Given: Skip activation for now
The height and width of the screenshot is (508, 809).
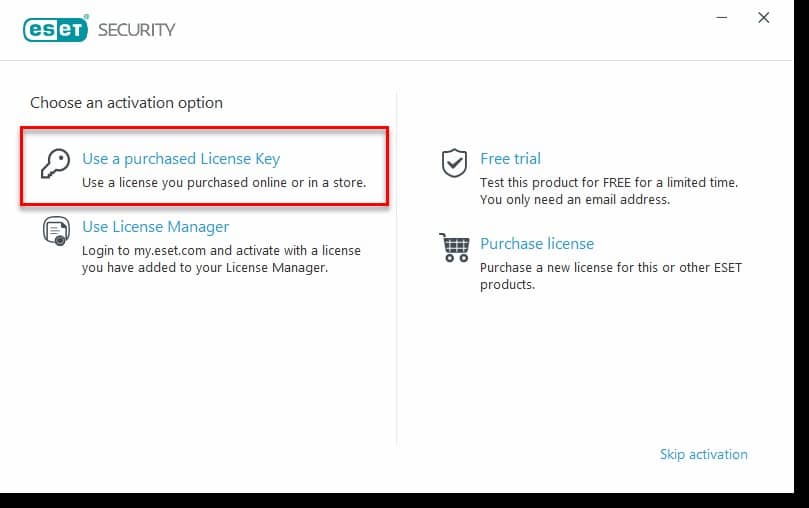Looking at the screenshot, I should 703,454.
